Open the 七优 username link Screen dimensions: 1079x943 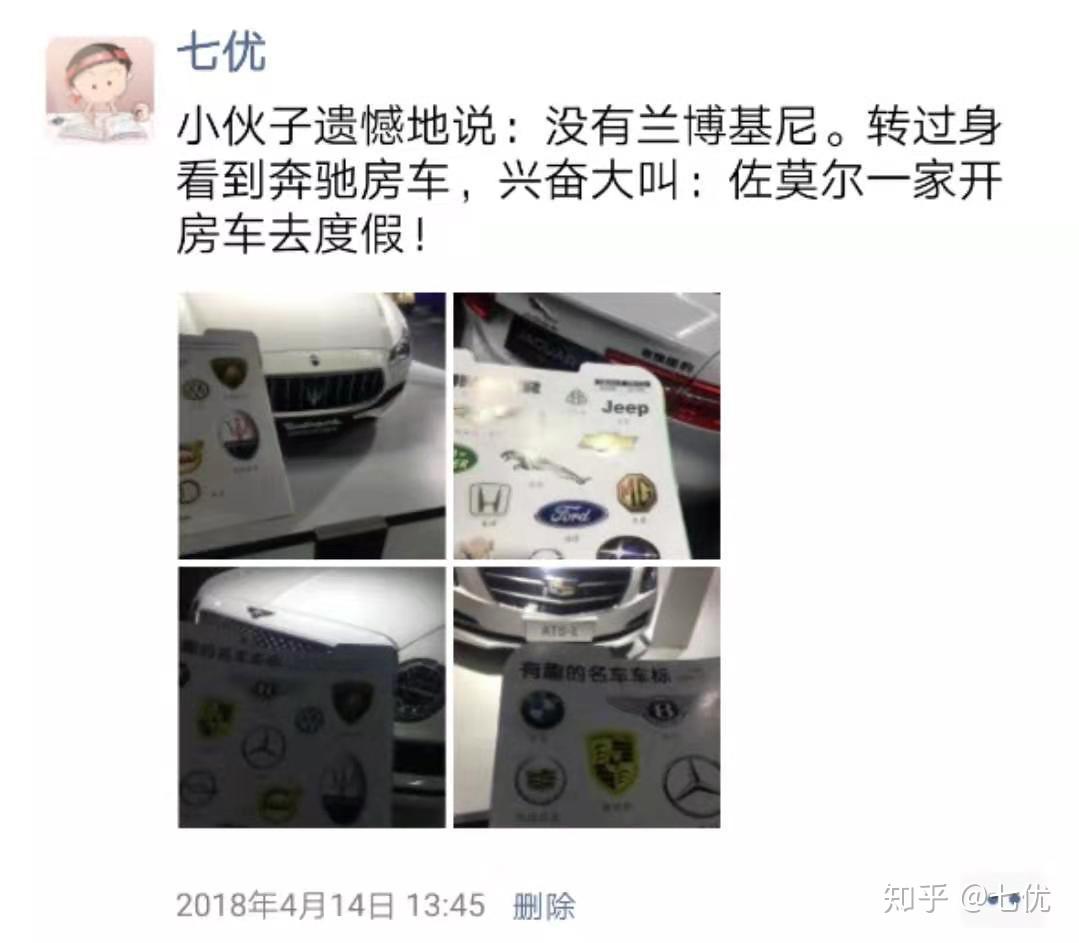222,52
